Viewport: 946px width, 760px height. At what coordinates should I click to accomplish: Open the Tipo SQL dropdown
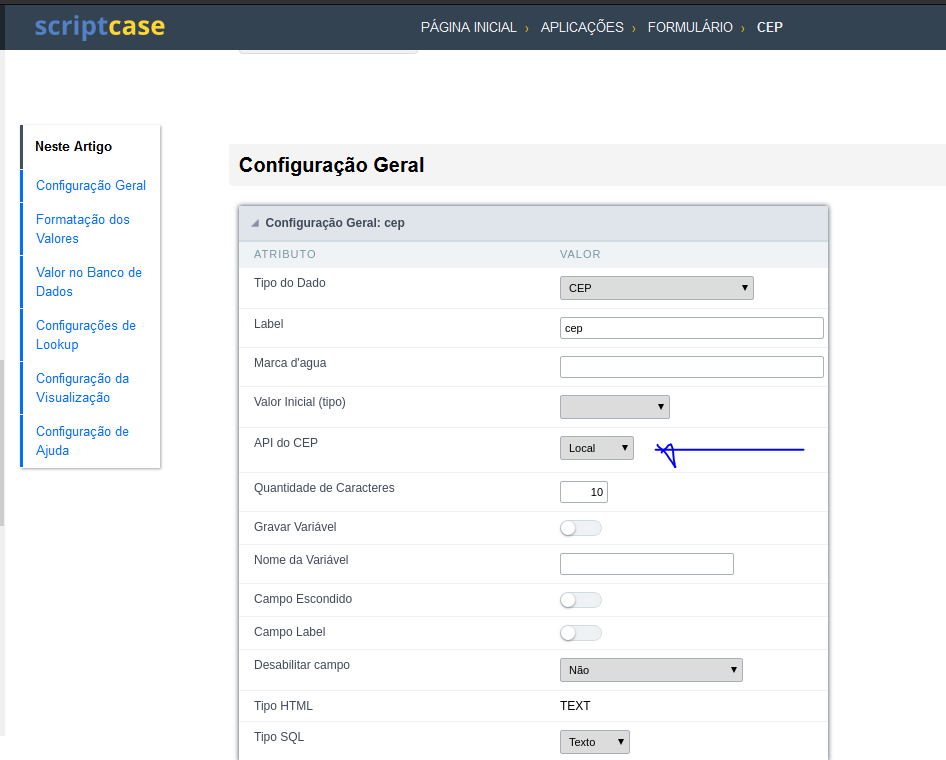pos(594,742)
